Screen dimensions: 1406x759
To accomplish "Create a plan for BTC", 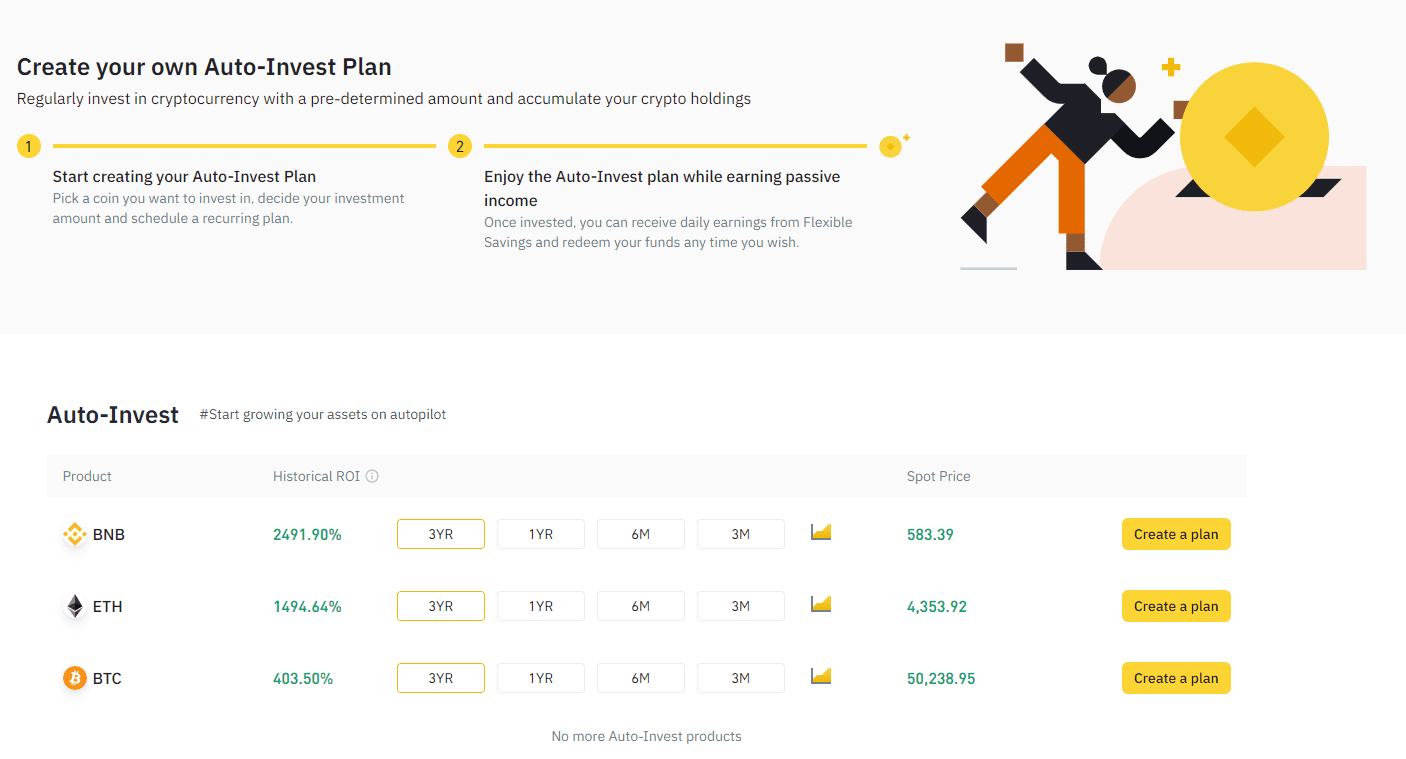I will tap(1176, 678).
